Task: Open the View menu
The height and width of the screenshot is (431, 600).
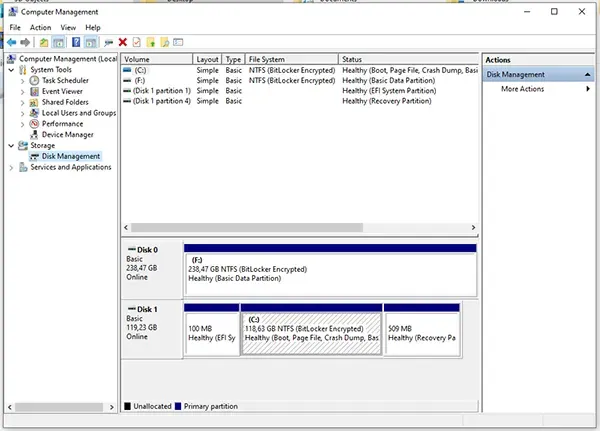Action: point(68,28)
